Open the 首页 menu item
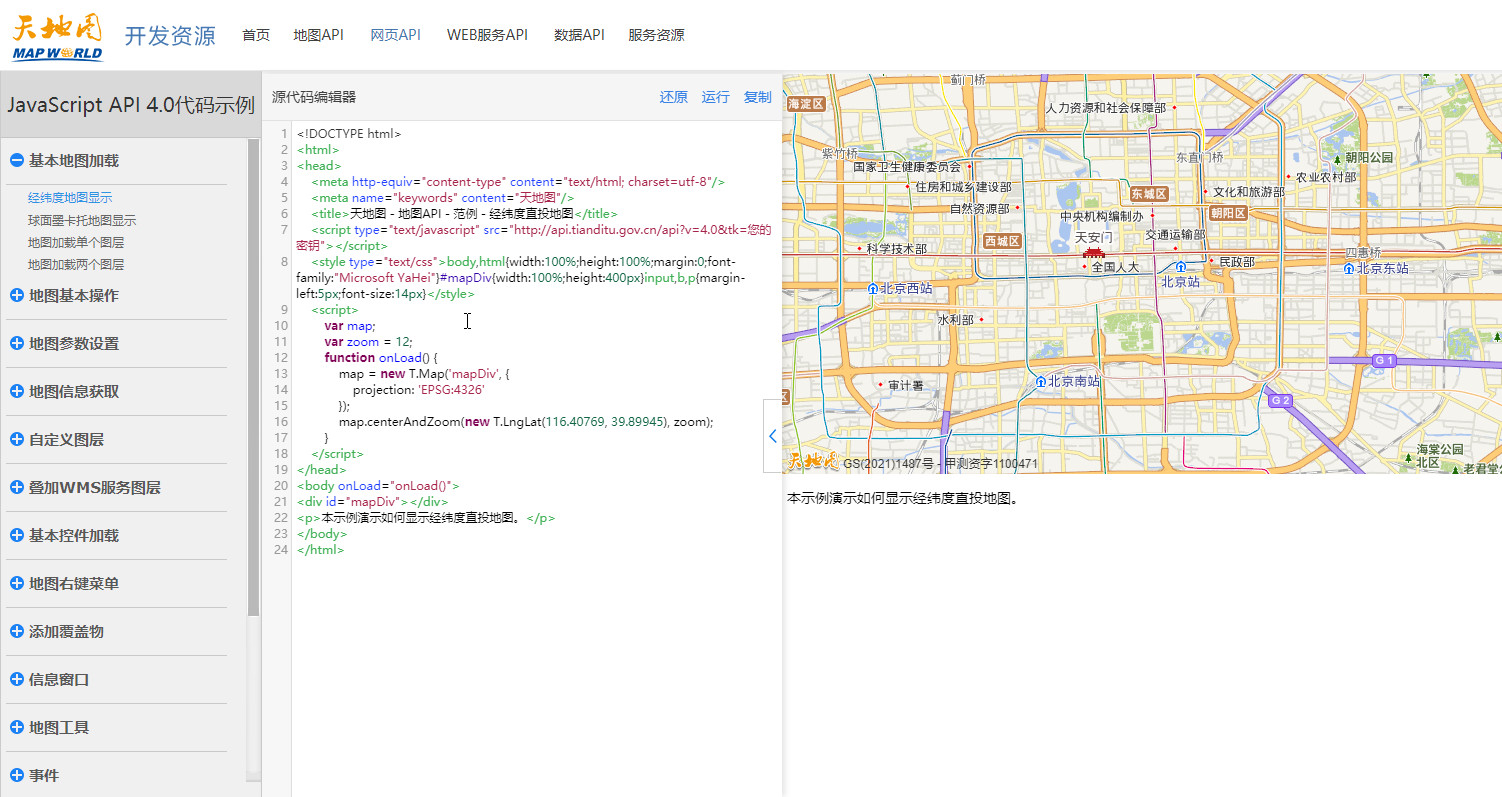This screenshot has width=1502, height=797. (256, 35)
